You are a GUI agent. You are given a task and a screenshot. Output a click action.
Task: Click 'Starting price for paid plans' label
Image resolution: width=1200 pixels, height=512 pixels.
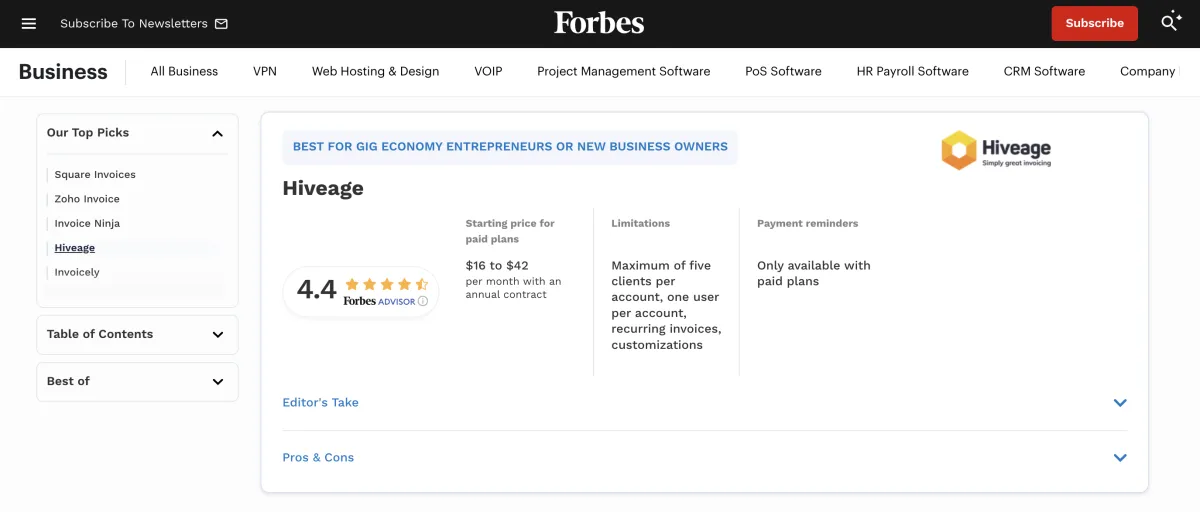pos(510,231)
